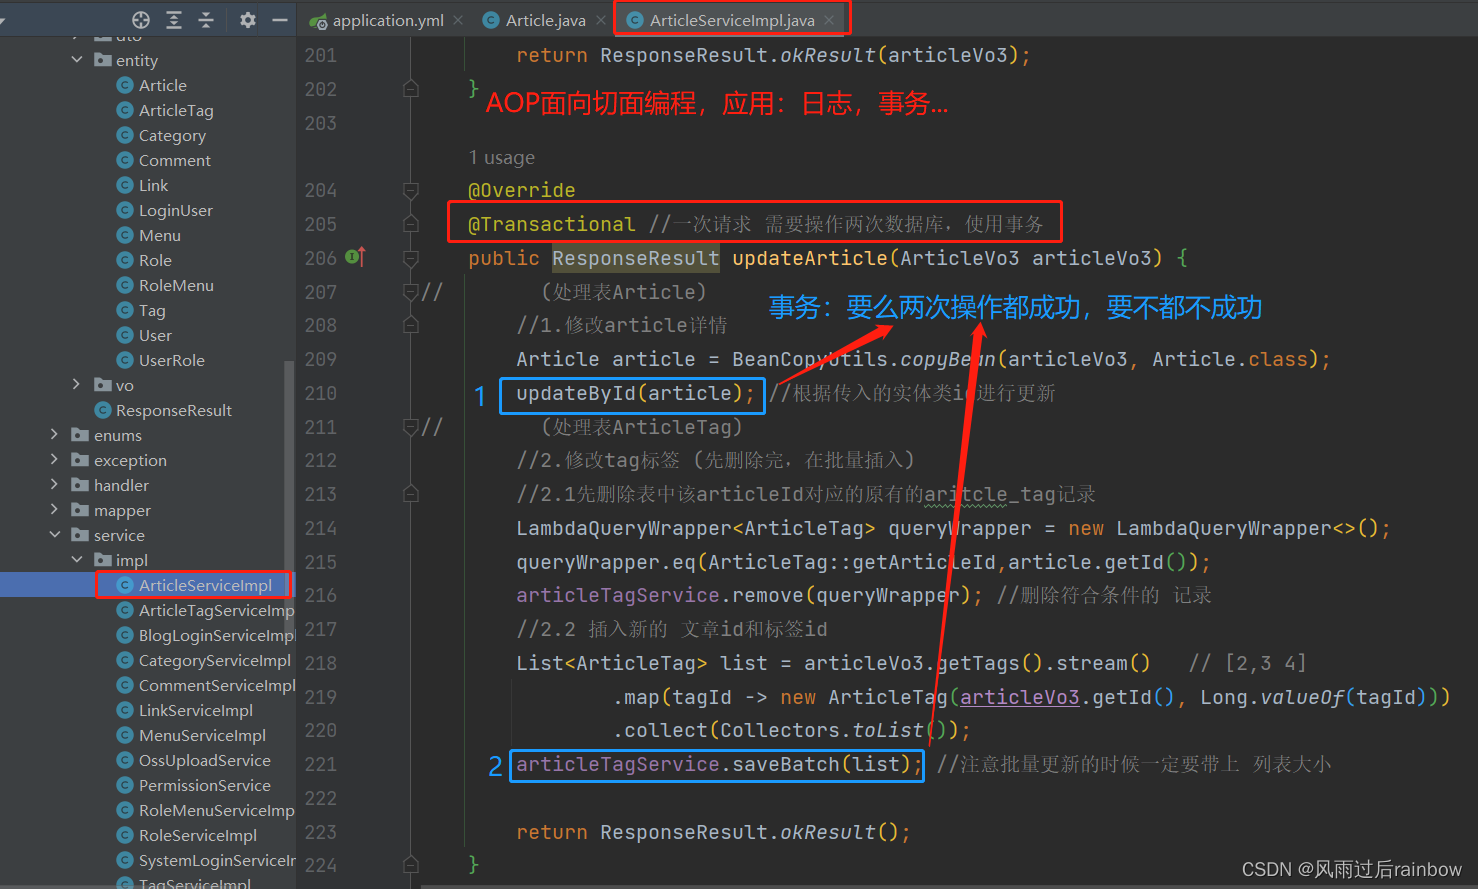The width and height of the screenshot is (1478, 889).
Task: Click the Collapse All icon in project toolbar
Action: pos(206,20)
